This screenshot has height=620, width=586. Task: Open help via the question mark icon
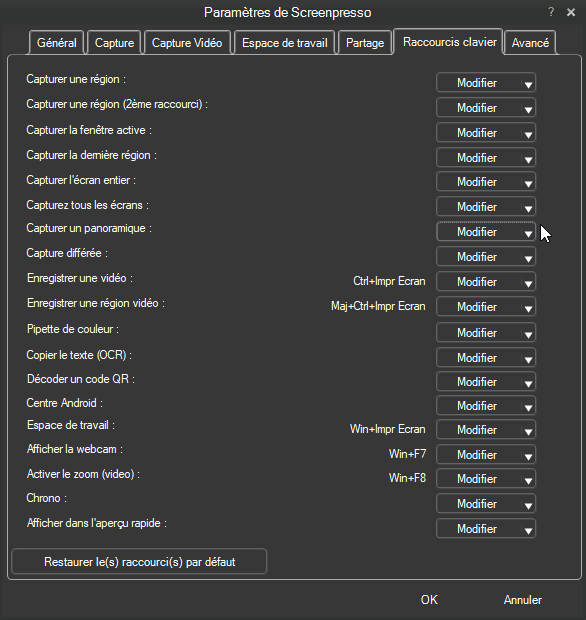pyautogui.click(x=551, y=12)
